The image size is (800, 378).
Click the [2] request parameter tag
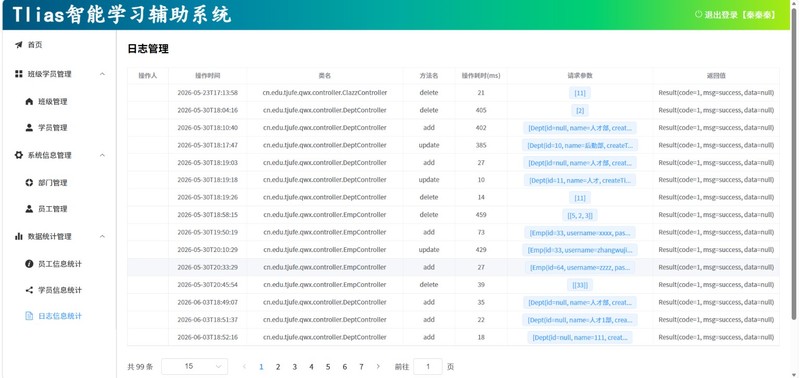coord(580,110)
